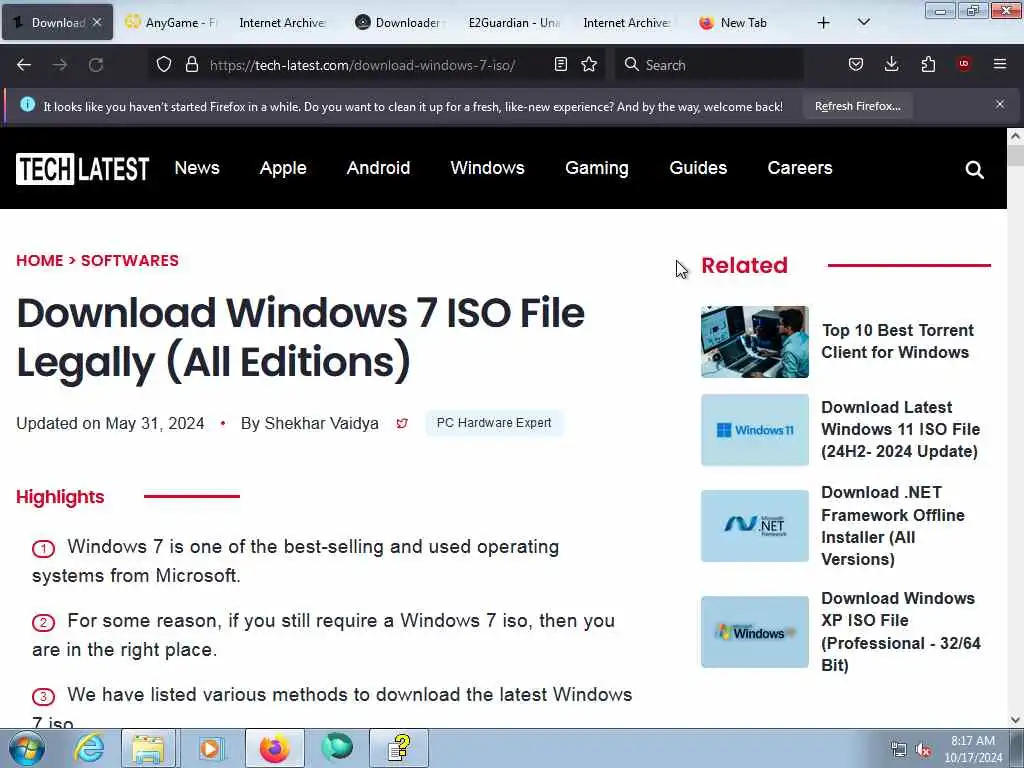Click the author's Twitter icon
Screen dimensions: 1024x768
pyautogui.click(x=402, y=423)
